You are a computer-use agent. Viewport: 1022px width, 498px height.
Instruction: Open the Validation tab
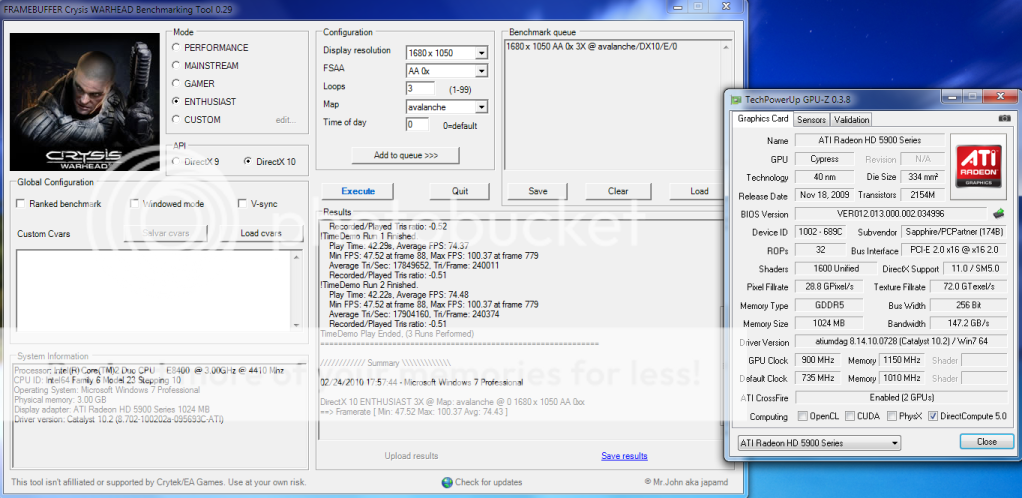[851, 119]
